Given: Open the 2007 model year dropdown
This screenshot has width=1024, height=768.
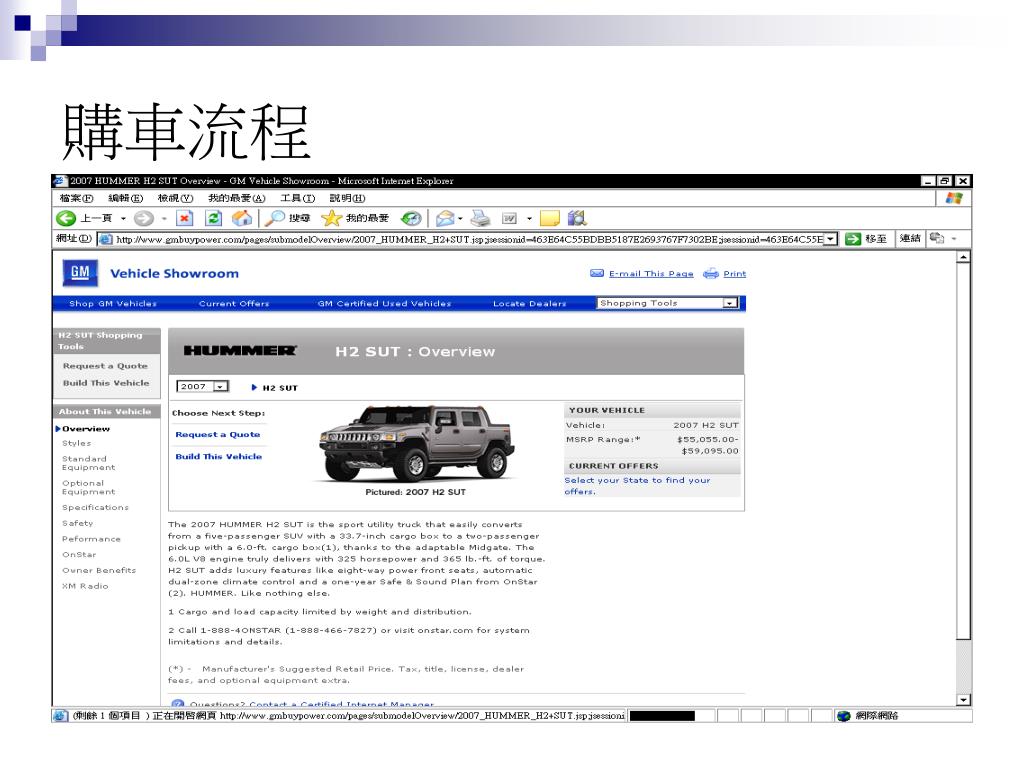Looking at the screenshot, I should (x=202, y=387).
